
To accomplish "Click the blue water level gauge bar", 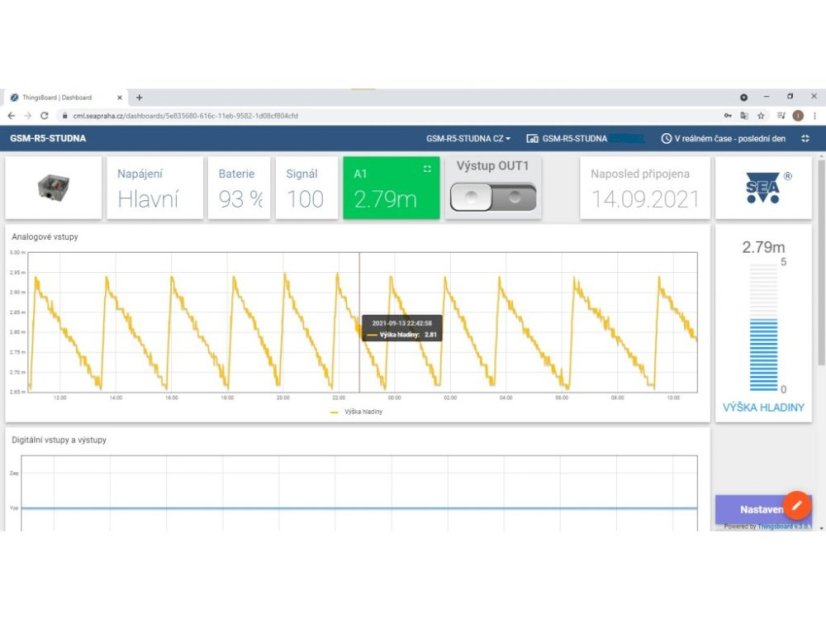I will point(764,354).
